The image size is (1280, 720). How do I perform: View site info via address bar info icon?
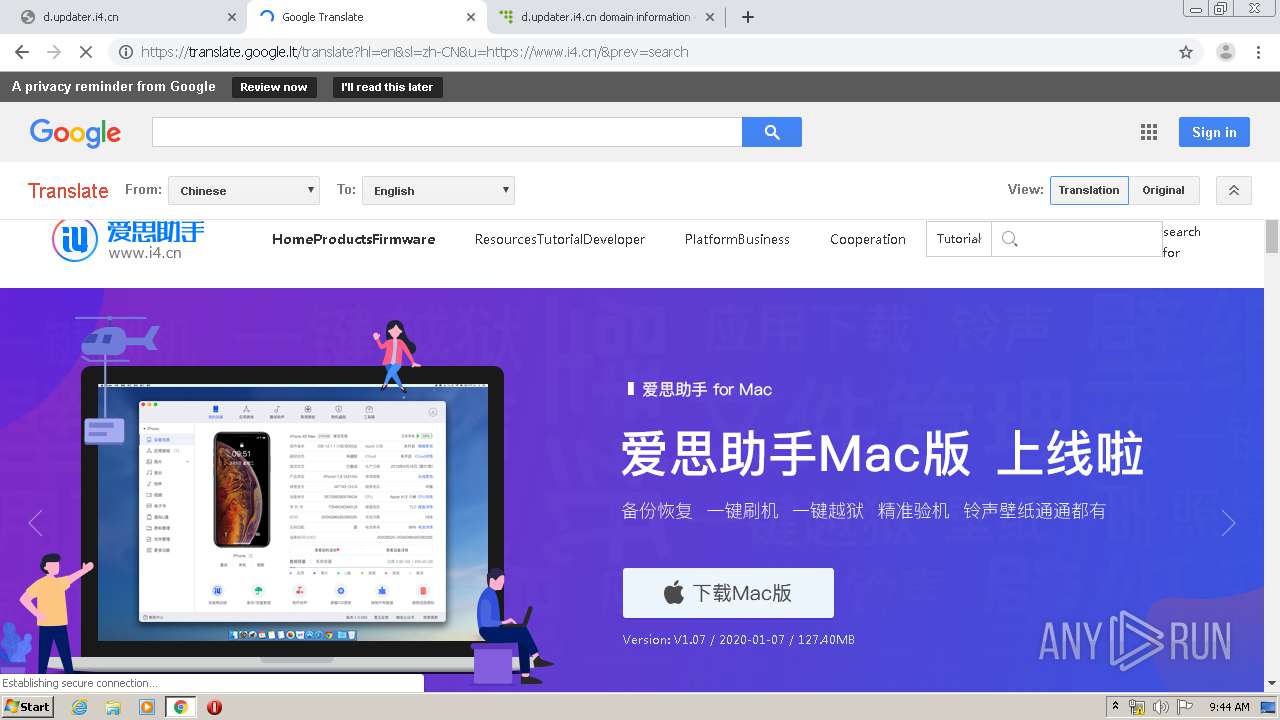click(x=125, y=52)
